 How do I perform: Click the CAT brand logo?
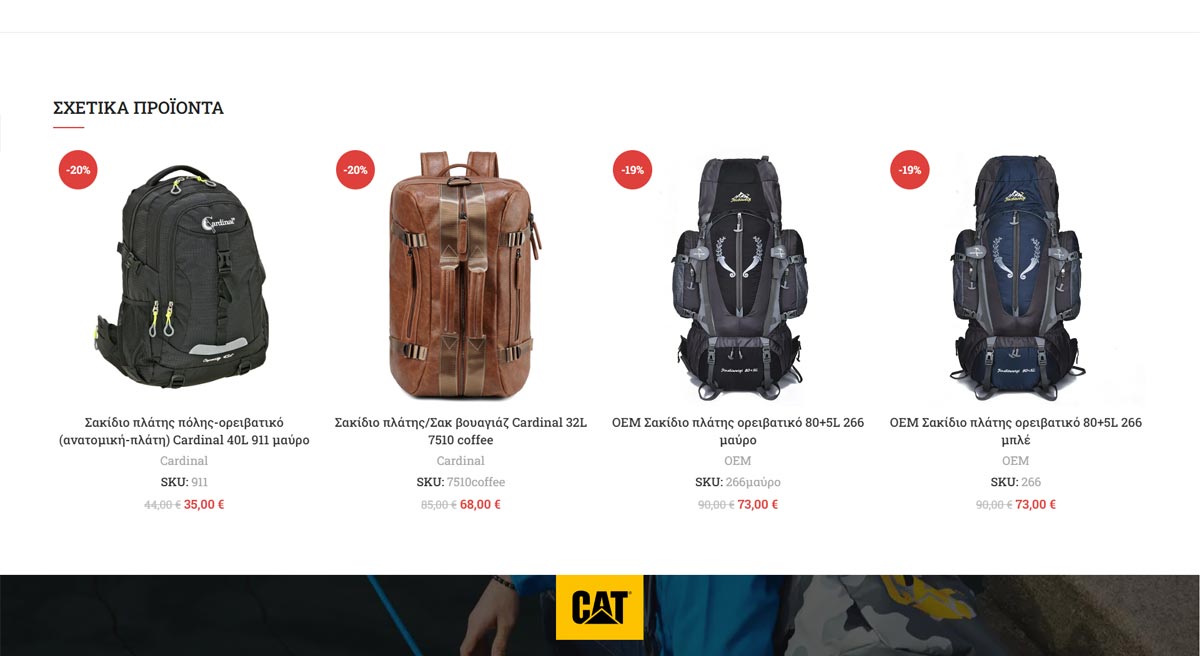pyautogui.click(x=600, y=607)
